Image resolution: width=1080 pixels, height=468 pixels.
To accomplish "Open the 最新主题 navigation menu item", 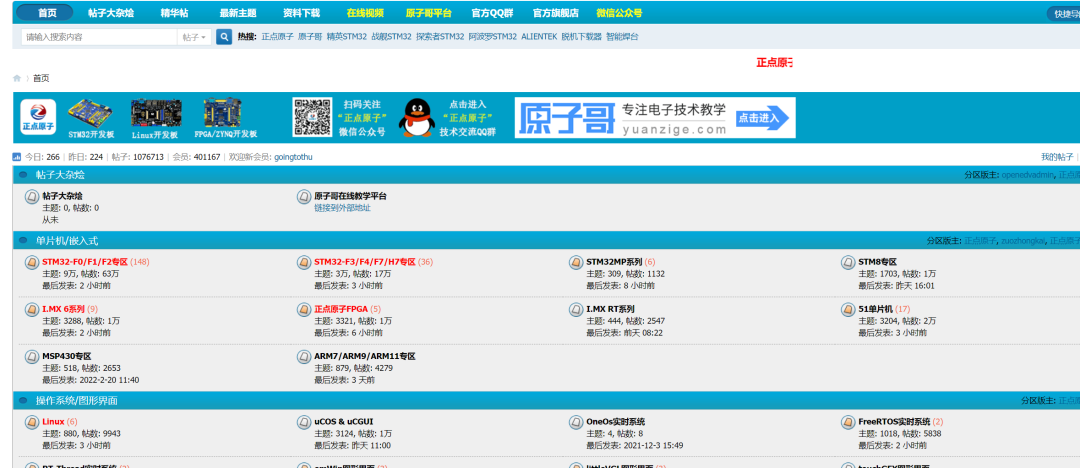I will 238,13.
